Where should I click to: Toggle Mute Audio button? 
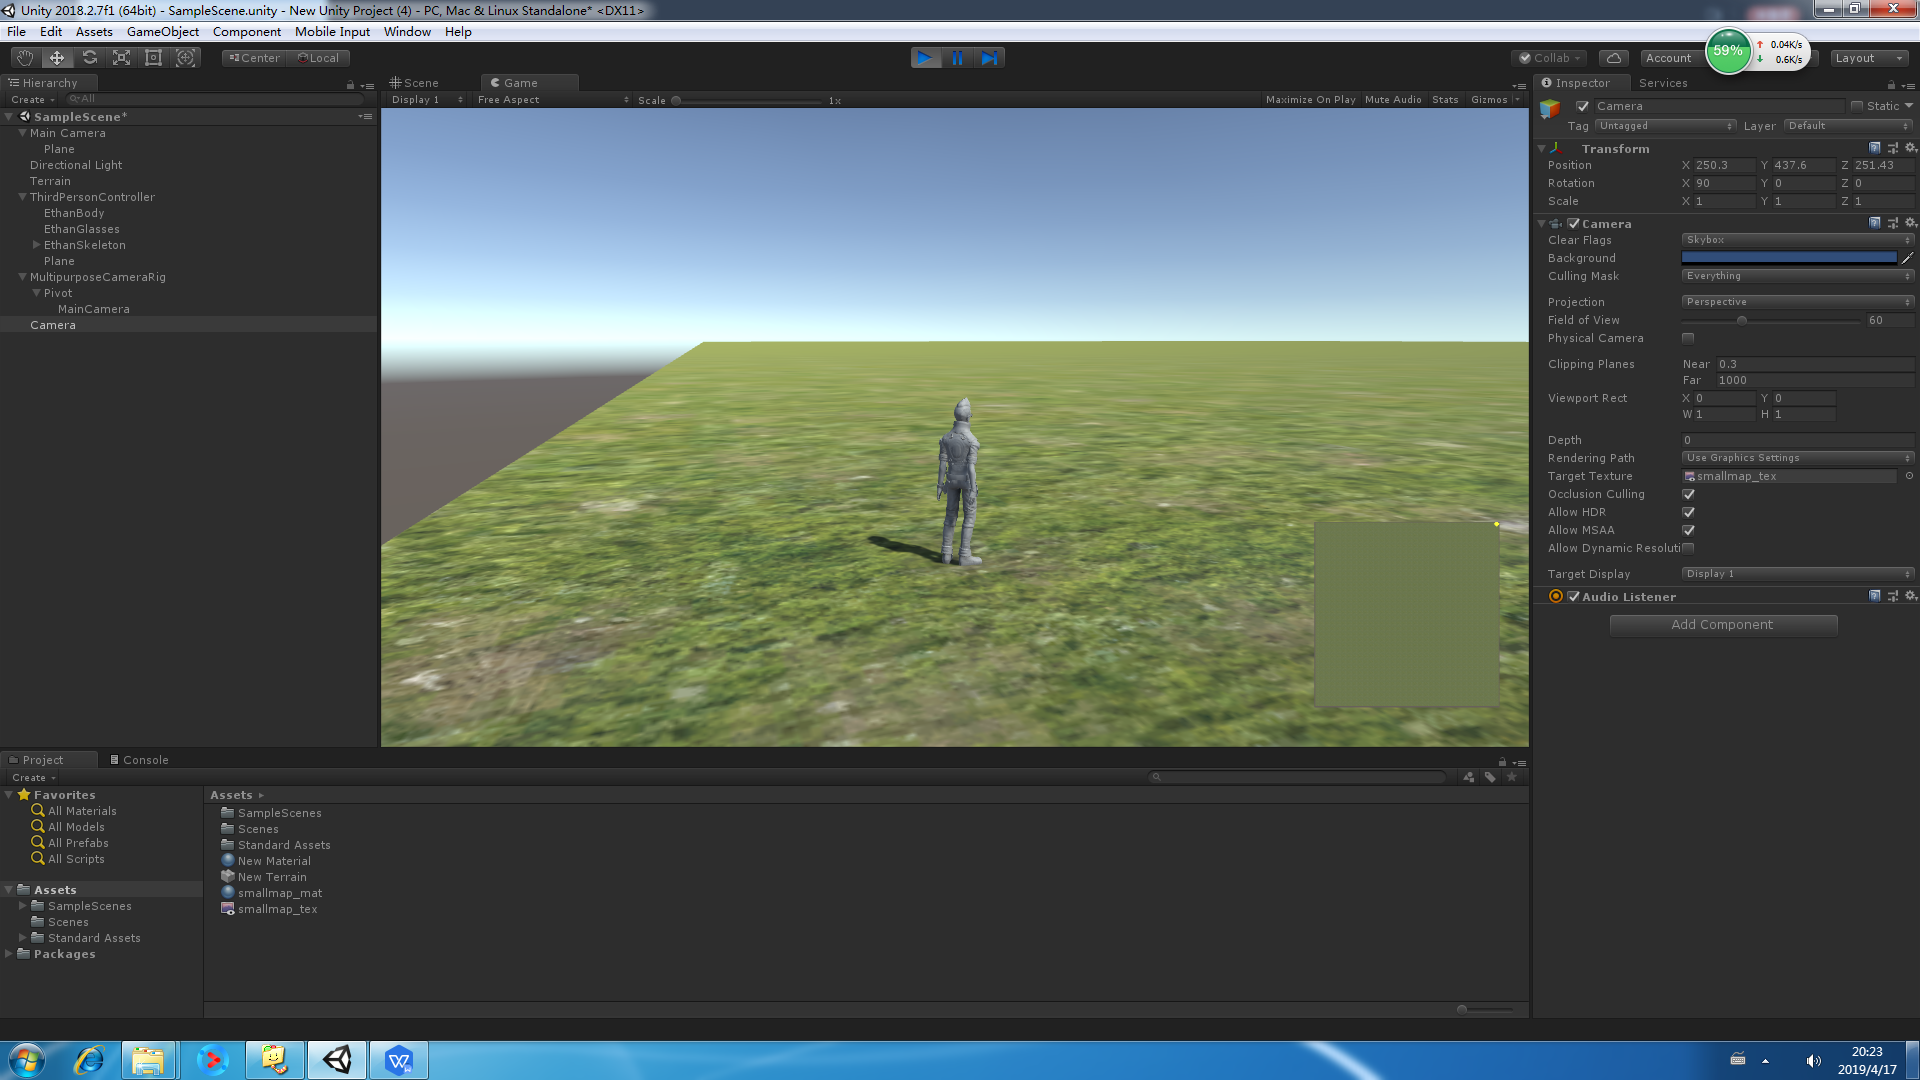click(x=1393, y=100)
